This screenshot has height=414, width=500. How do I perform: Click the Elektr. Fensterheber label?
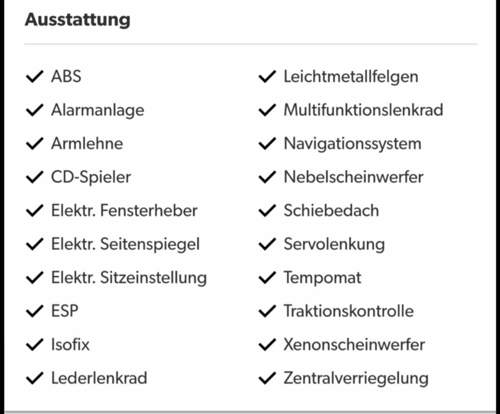coord(124,211)
